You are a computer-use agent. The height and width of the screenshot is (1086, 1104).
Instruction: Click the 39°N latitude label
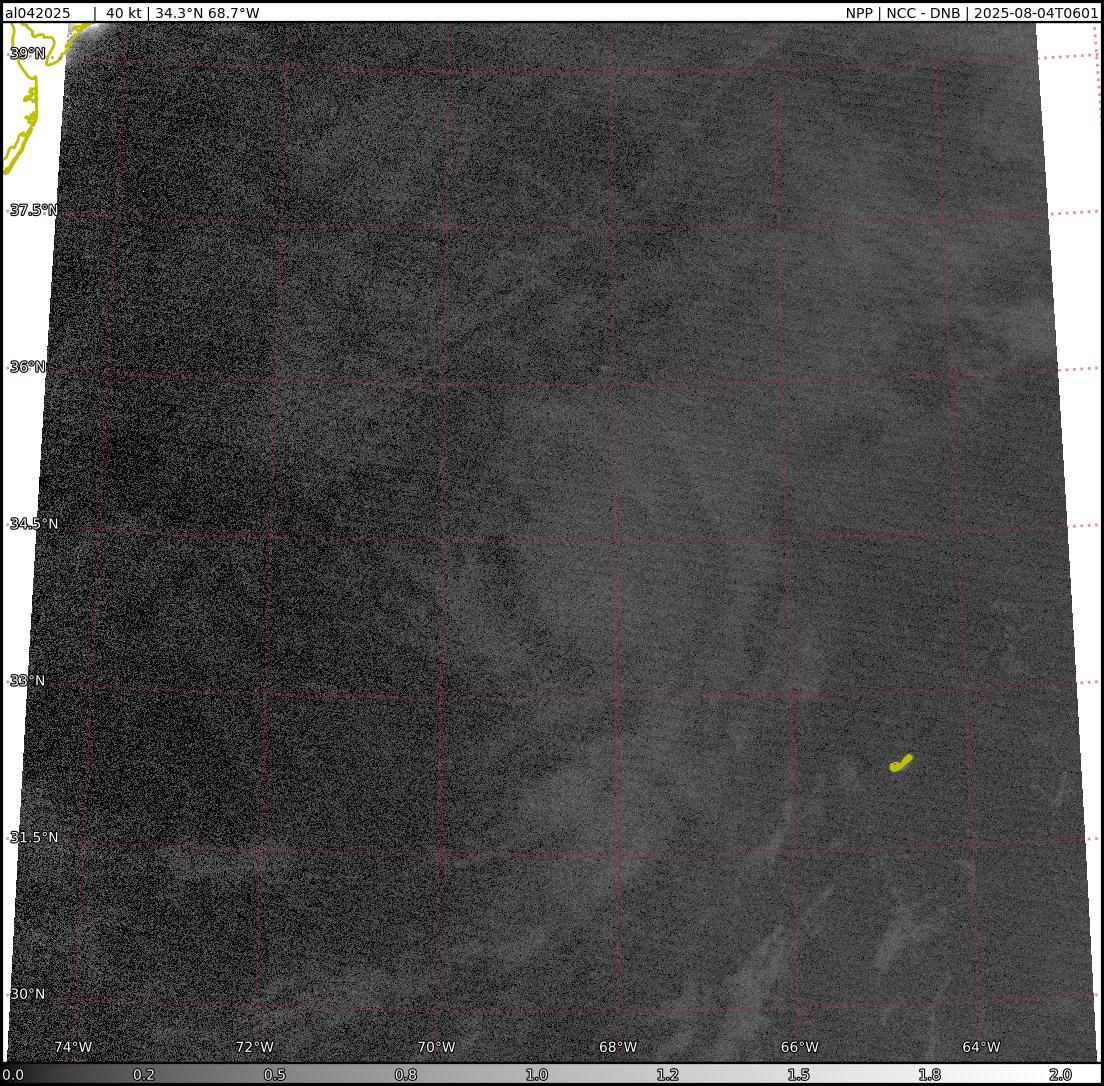pos(27,54)
